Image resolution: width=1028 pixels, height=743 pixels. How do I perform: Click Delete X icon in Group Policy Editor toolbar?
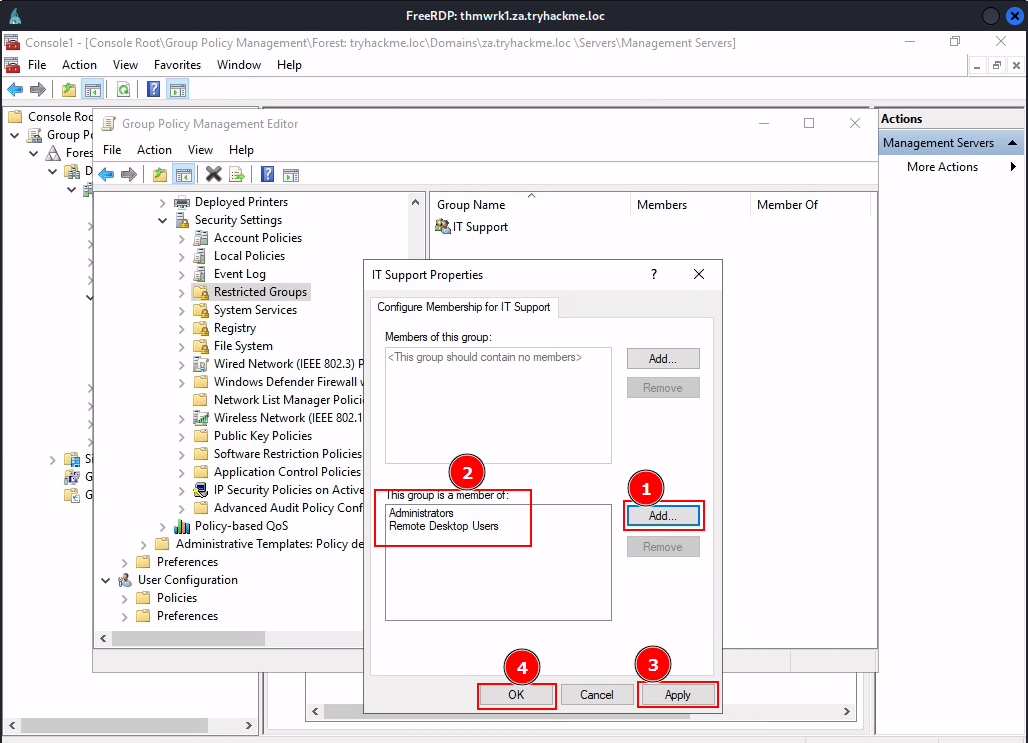tap(213, 174)
